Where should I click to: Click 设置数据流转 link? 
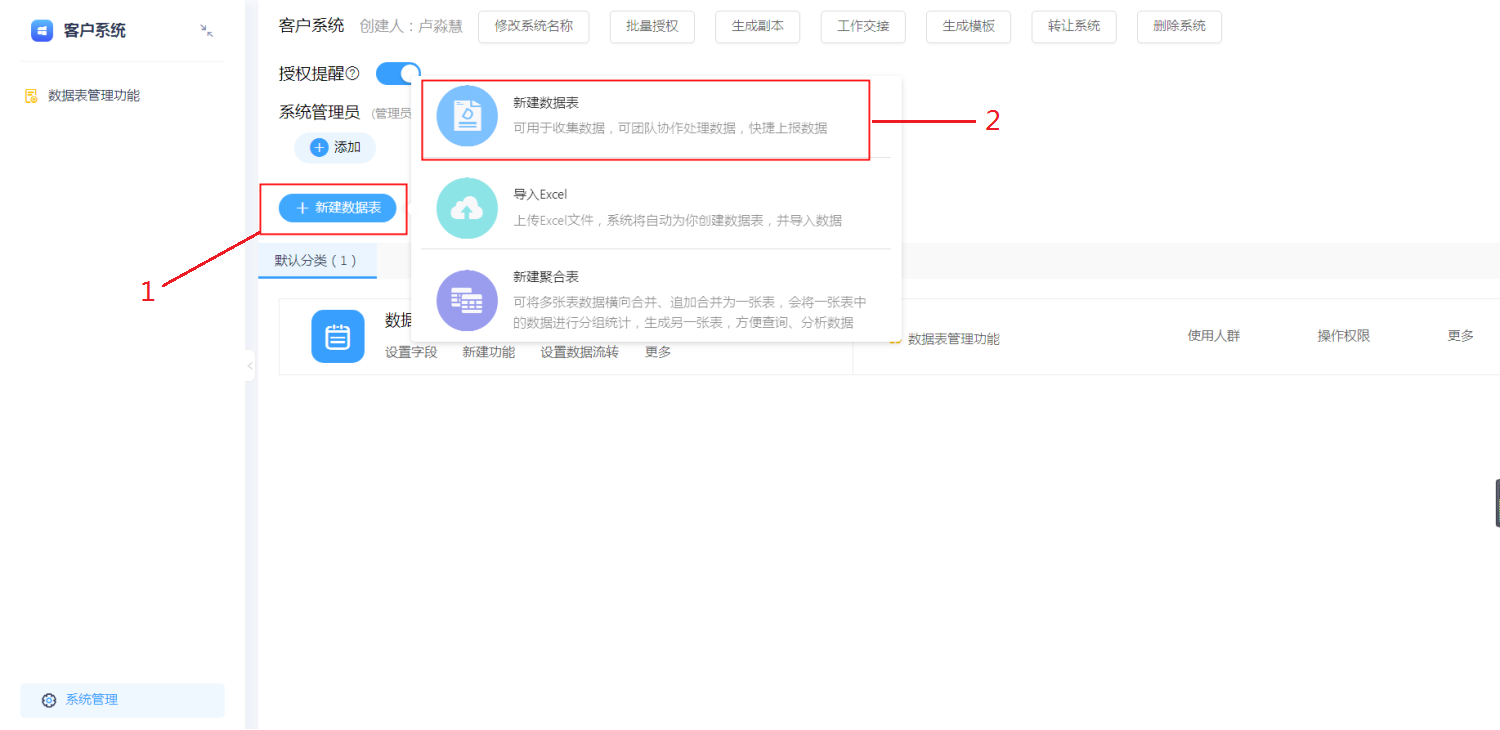click(x=580, y=352)
